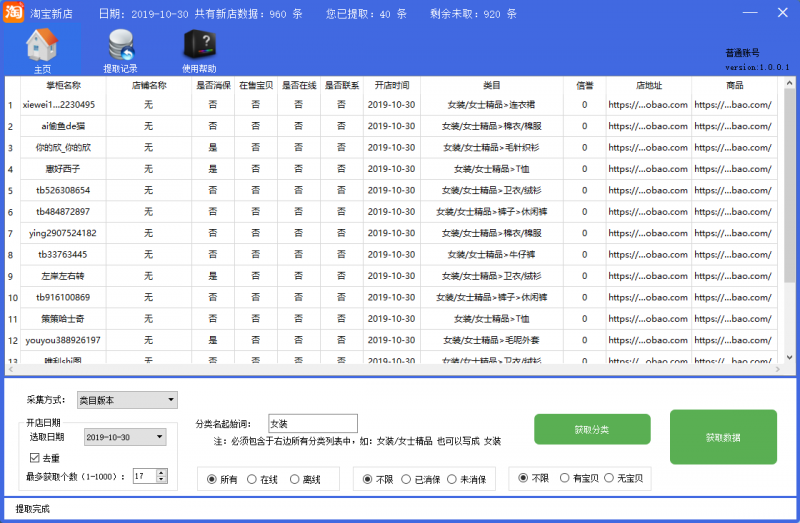Sort by the 开店时间 column header
This screenshot has height=523, width=800.
pos(391,86)
